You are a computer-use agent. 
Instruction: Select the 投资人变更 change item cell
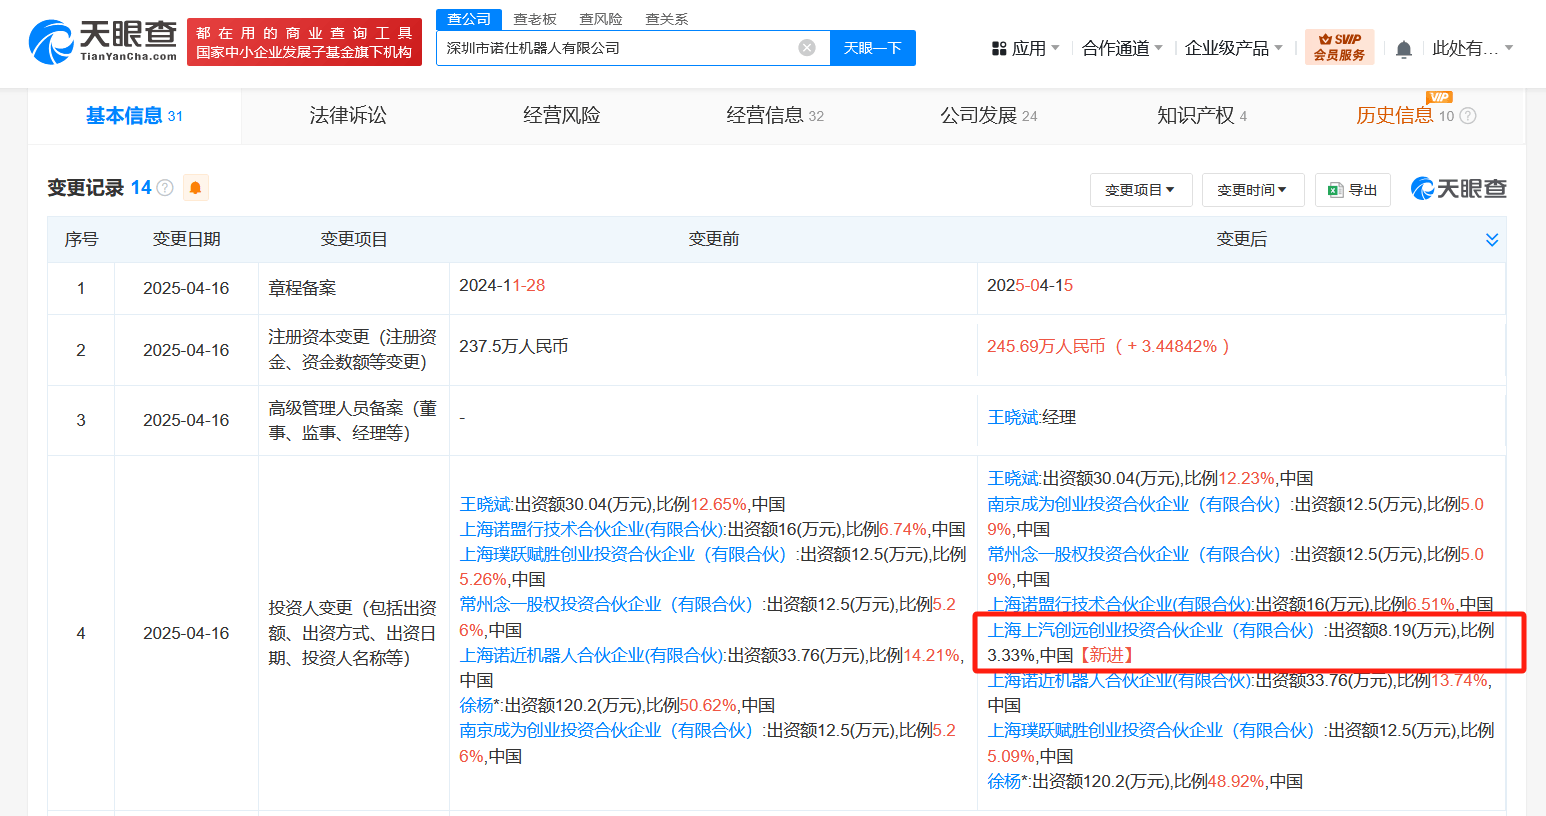(x=353, y=633)
